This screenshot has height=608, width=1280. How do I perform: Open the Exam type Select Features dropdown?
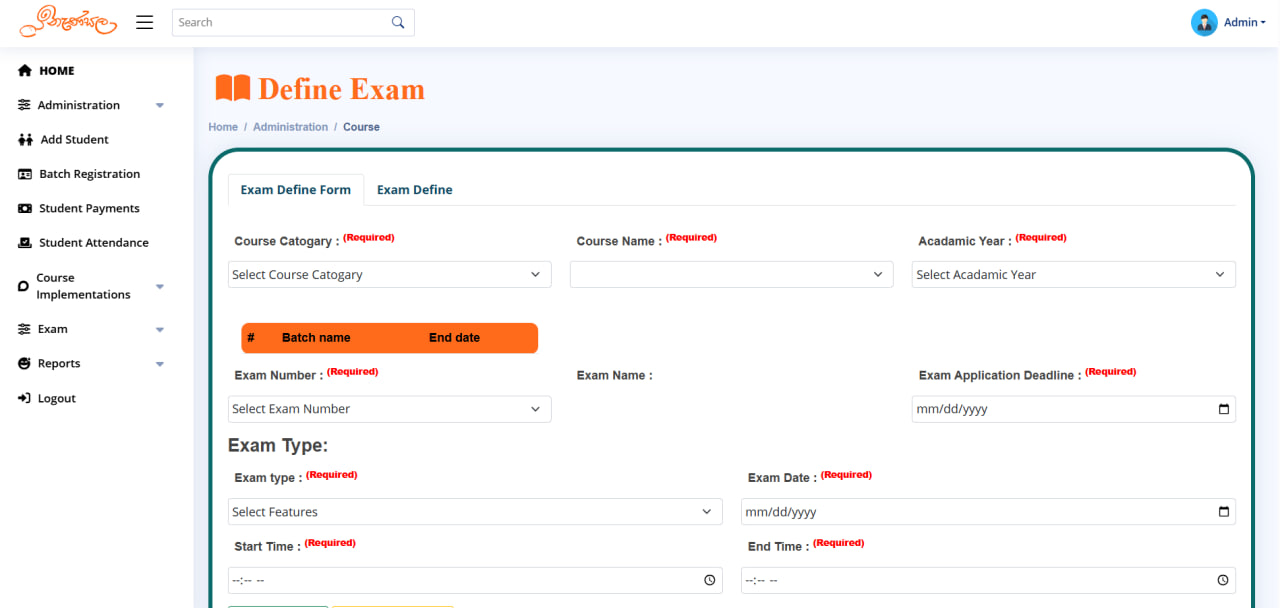point(474,512)
